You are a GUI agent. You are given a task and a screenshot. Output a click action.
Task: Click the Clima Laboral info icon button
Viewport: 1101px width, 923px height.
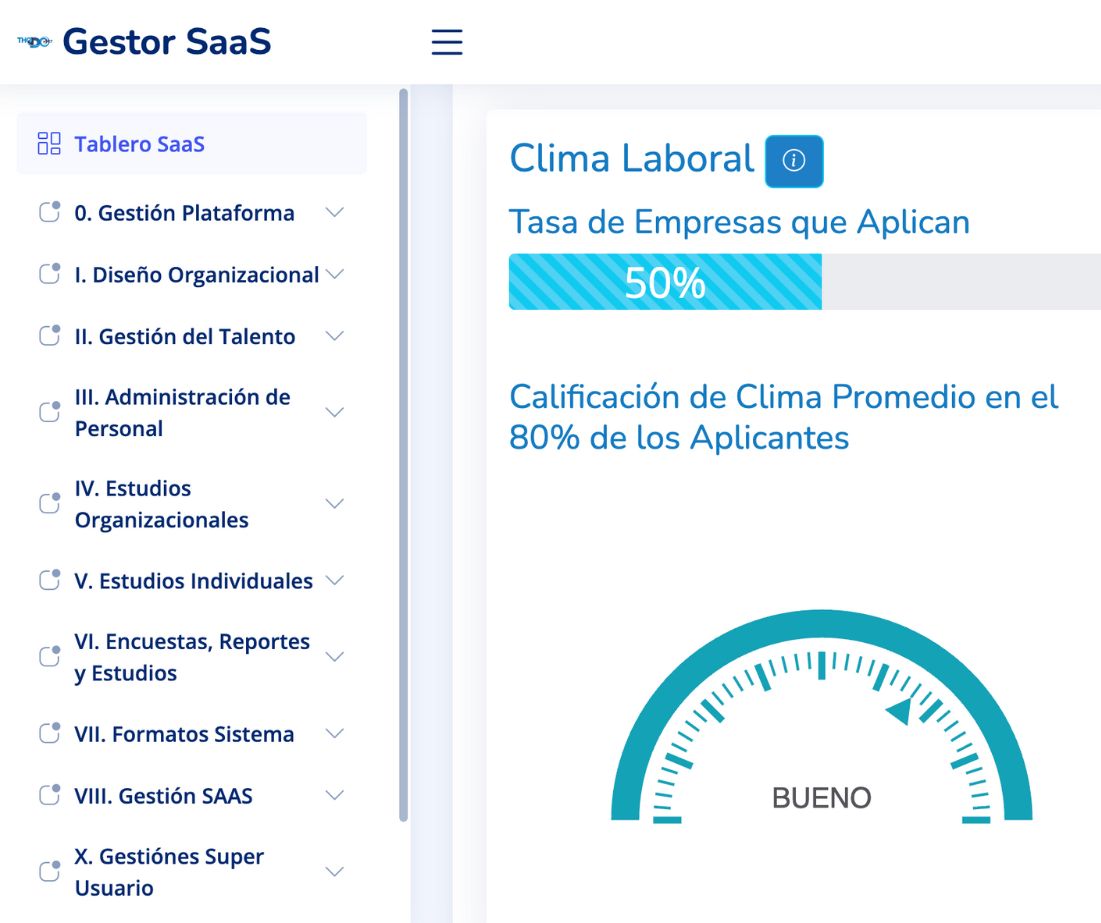pos(793,161)
